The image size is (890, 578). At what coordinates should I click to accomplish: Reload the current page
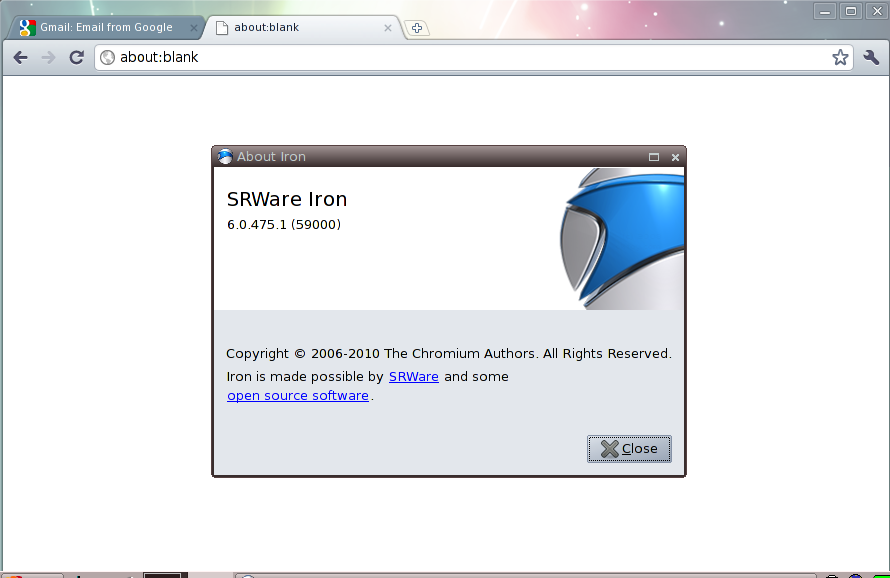click(x=76, y=58)
